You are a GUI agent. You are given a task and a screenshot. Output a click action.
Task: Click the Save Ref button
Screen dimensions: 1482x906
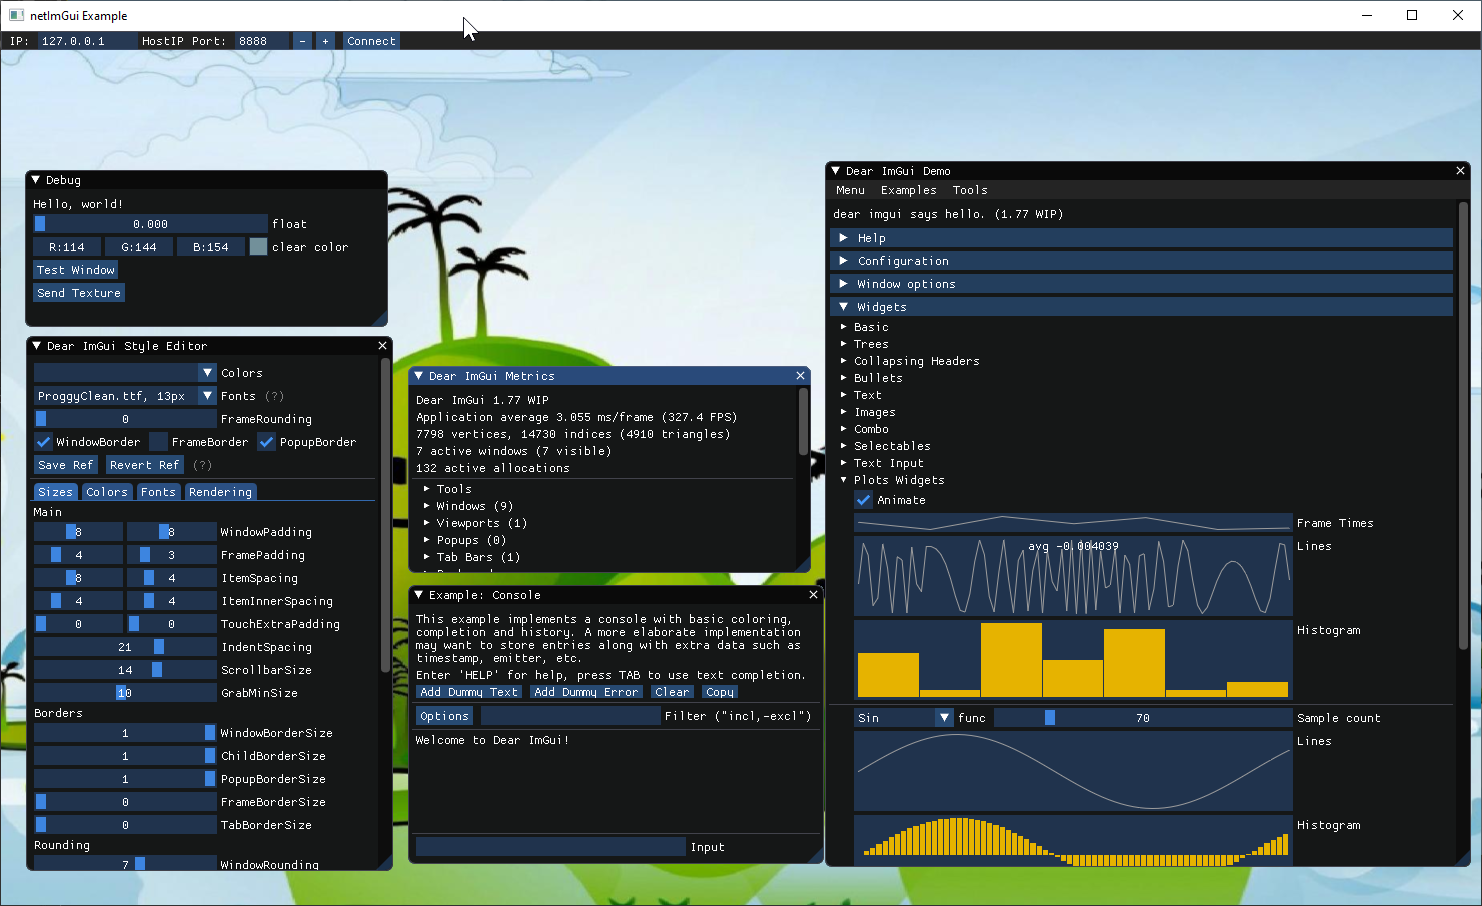point(65,465)
